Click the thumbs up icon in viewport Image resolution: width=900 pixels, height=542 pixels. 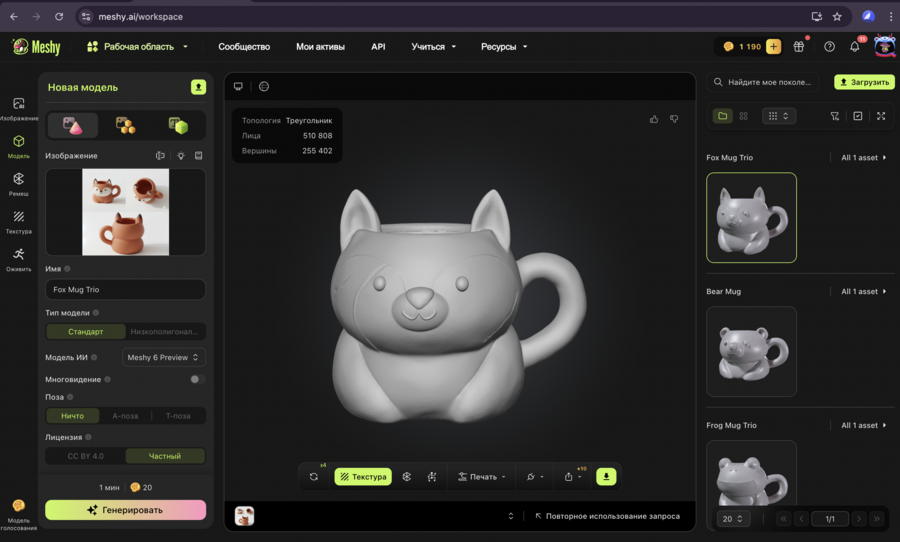[x=654, y=119]
